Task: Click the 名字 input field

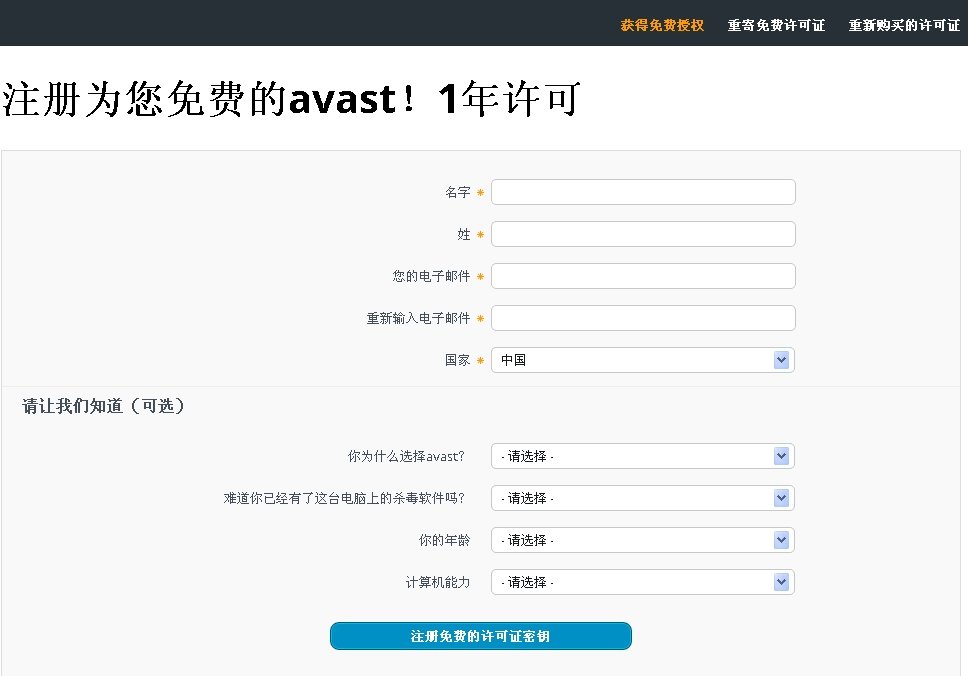Action: click(642, 191)
